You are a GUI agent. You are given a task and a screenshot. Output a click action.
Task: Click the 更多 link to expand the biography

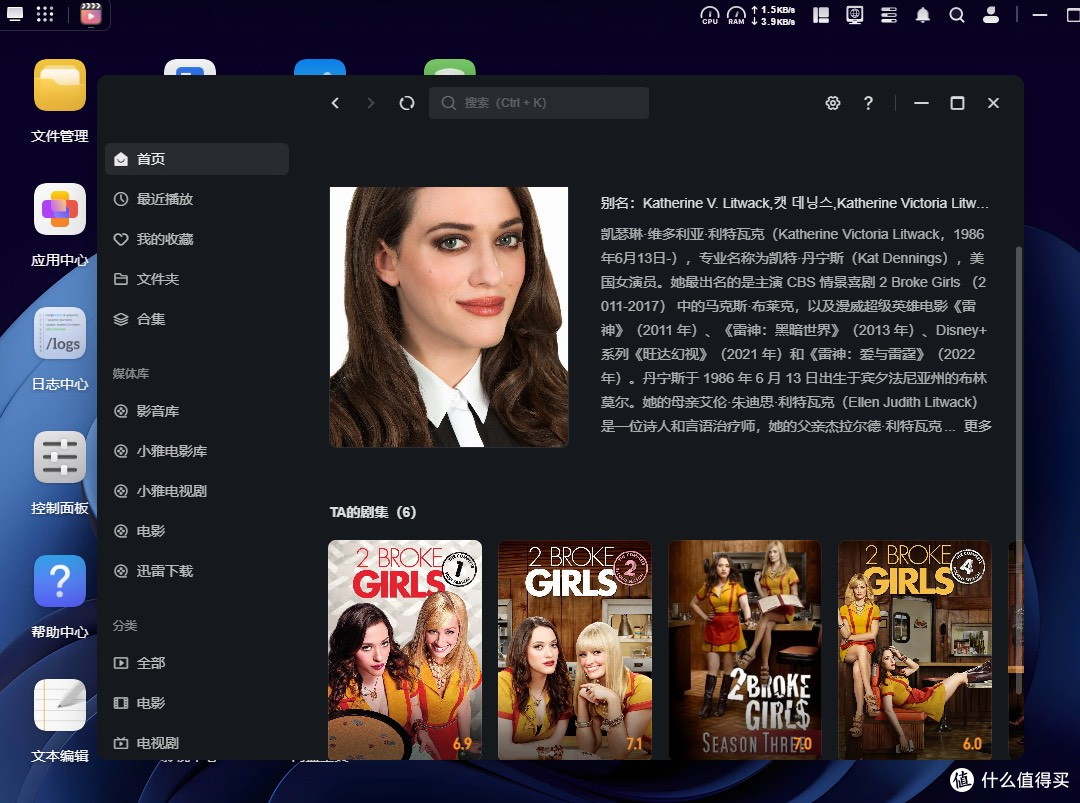point(977,426)
